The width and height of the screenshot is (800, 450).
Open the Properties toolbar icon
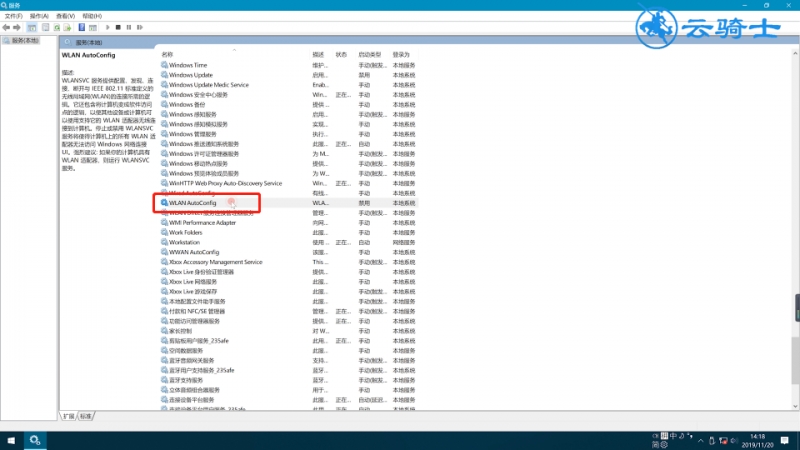point(45,28)
